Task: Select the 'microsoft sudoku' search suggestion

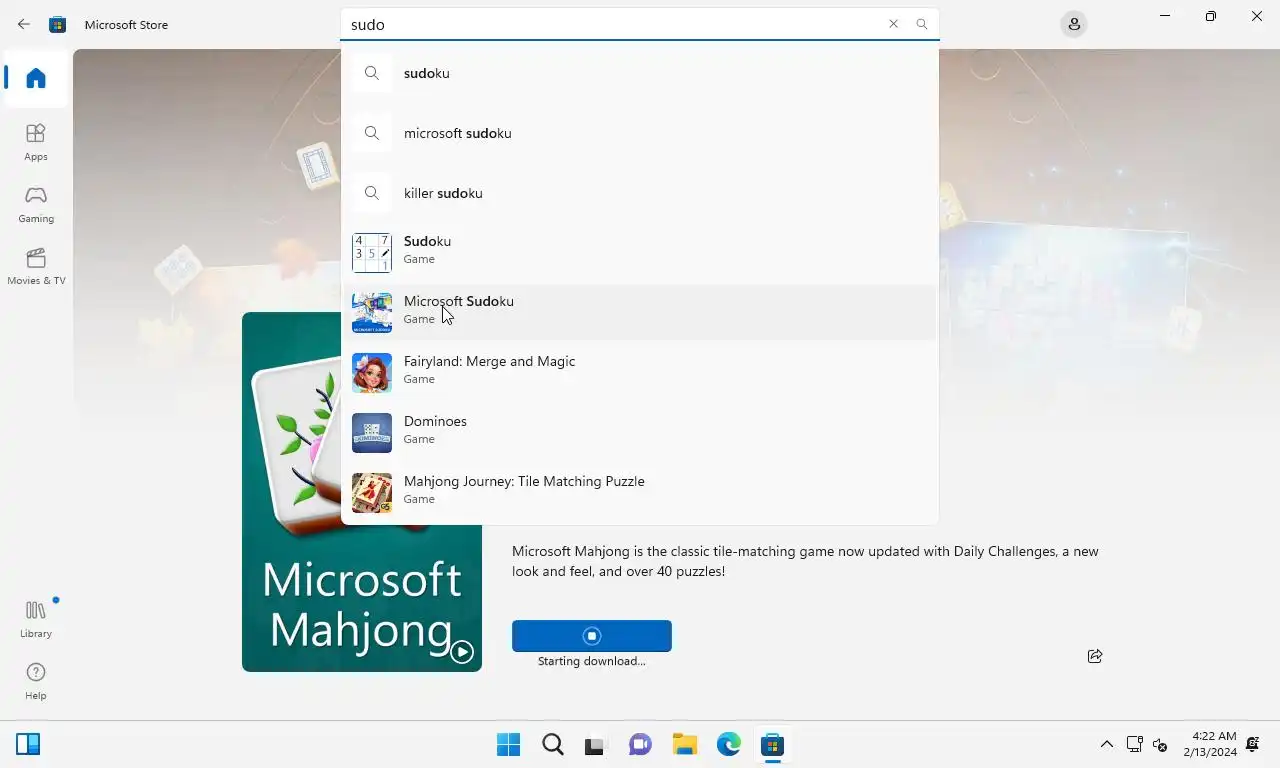Action: (640, 133)
